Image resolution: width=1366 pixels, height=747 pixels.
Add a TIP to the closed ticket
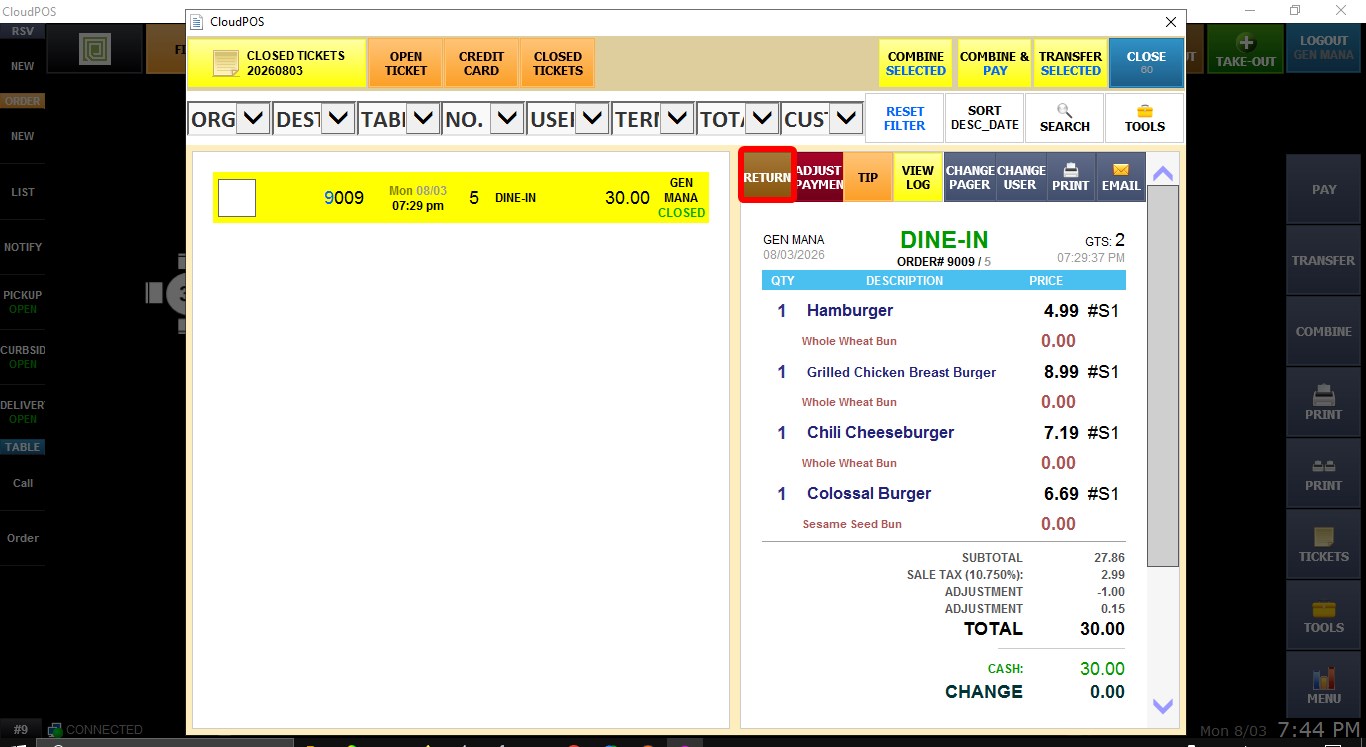click(868, 177)
